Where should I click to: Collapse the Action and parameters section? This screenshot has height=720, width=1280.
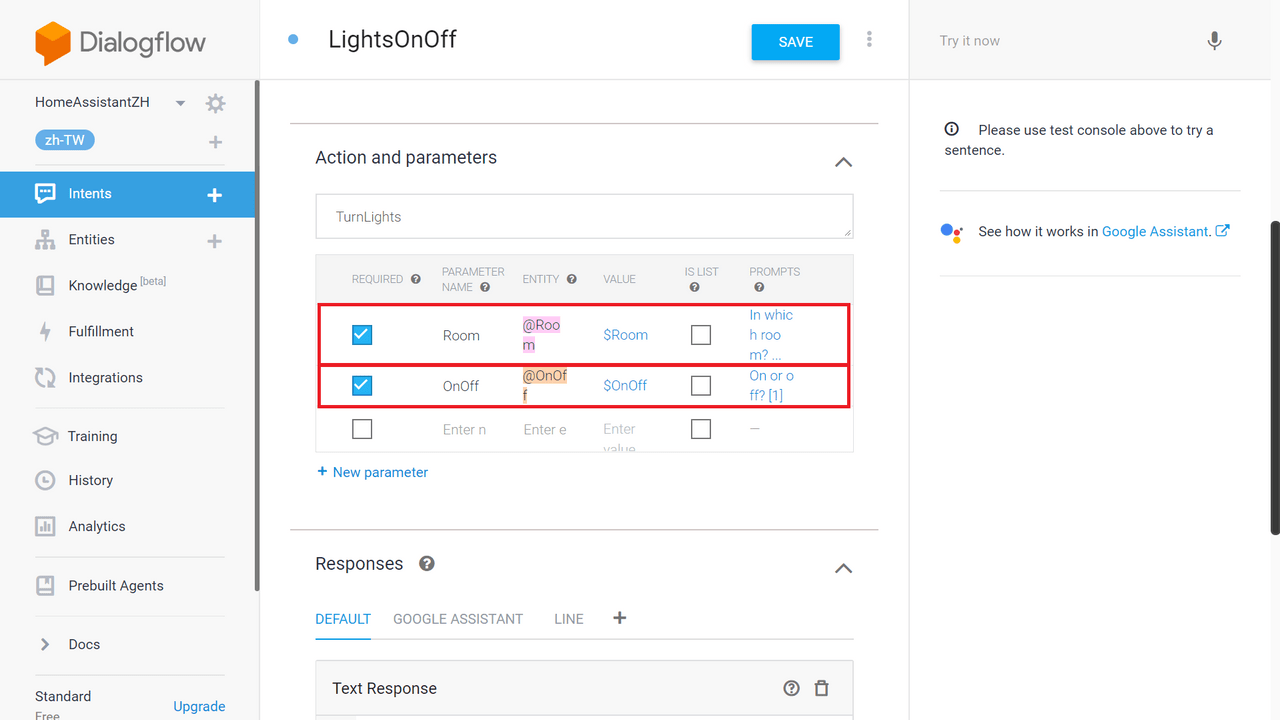point(843,162)
